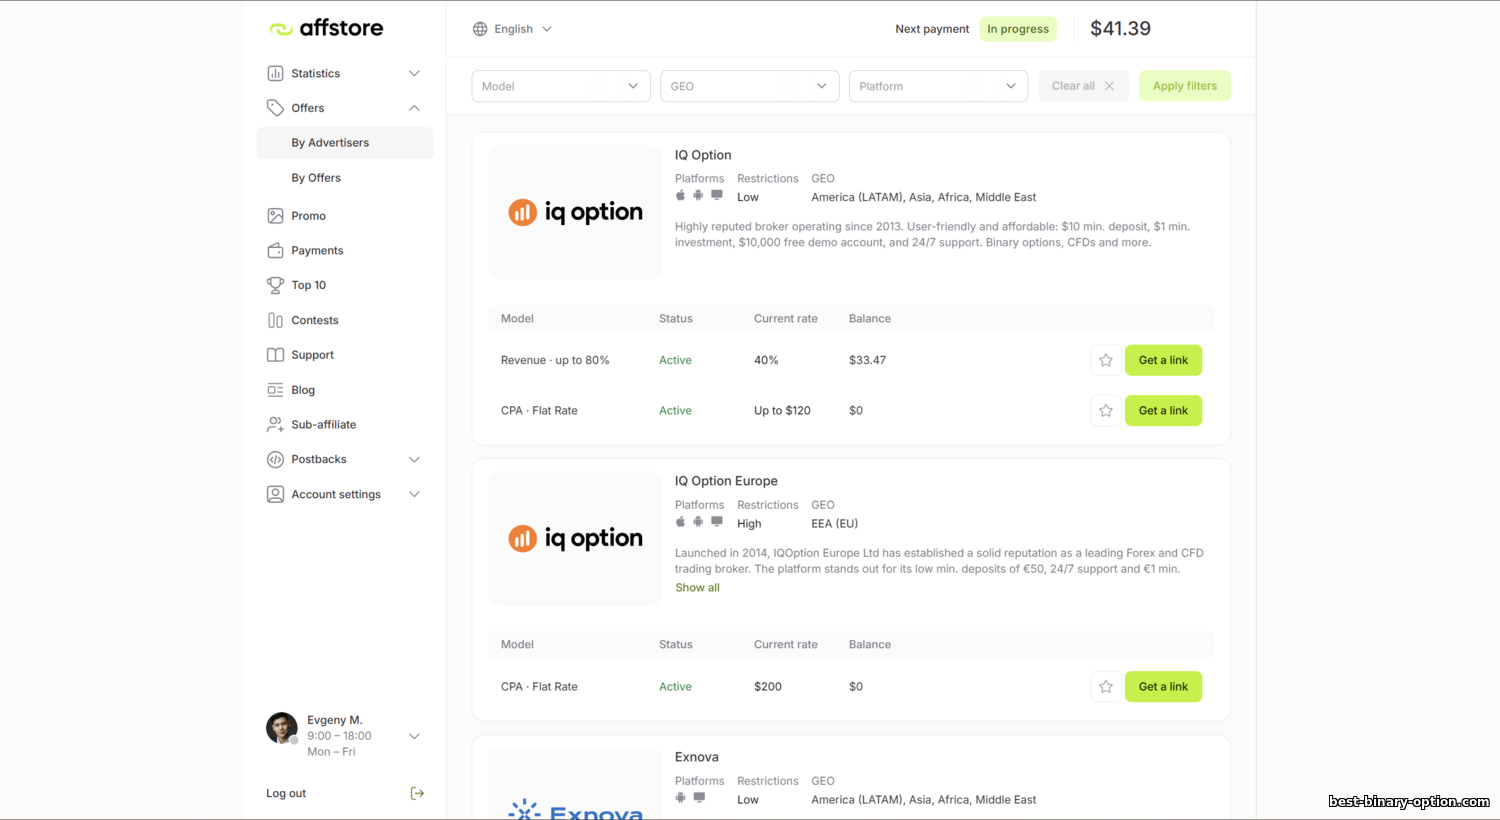Viewport: 1500px width, 820px height.
Task: Select By Advertisers submenu item
Action: [345, 143]
